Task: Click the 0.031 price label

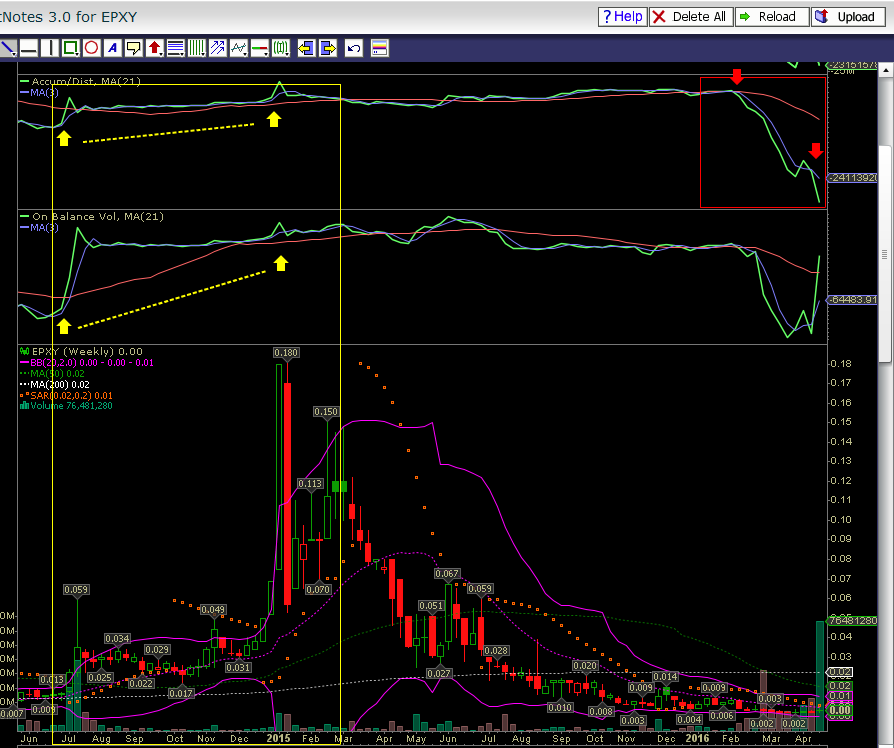Action: (x=238, y=668)
